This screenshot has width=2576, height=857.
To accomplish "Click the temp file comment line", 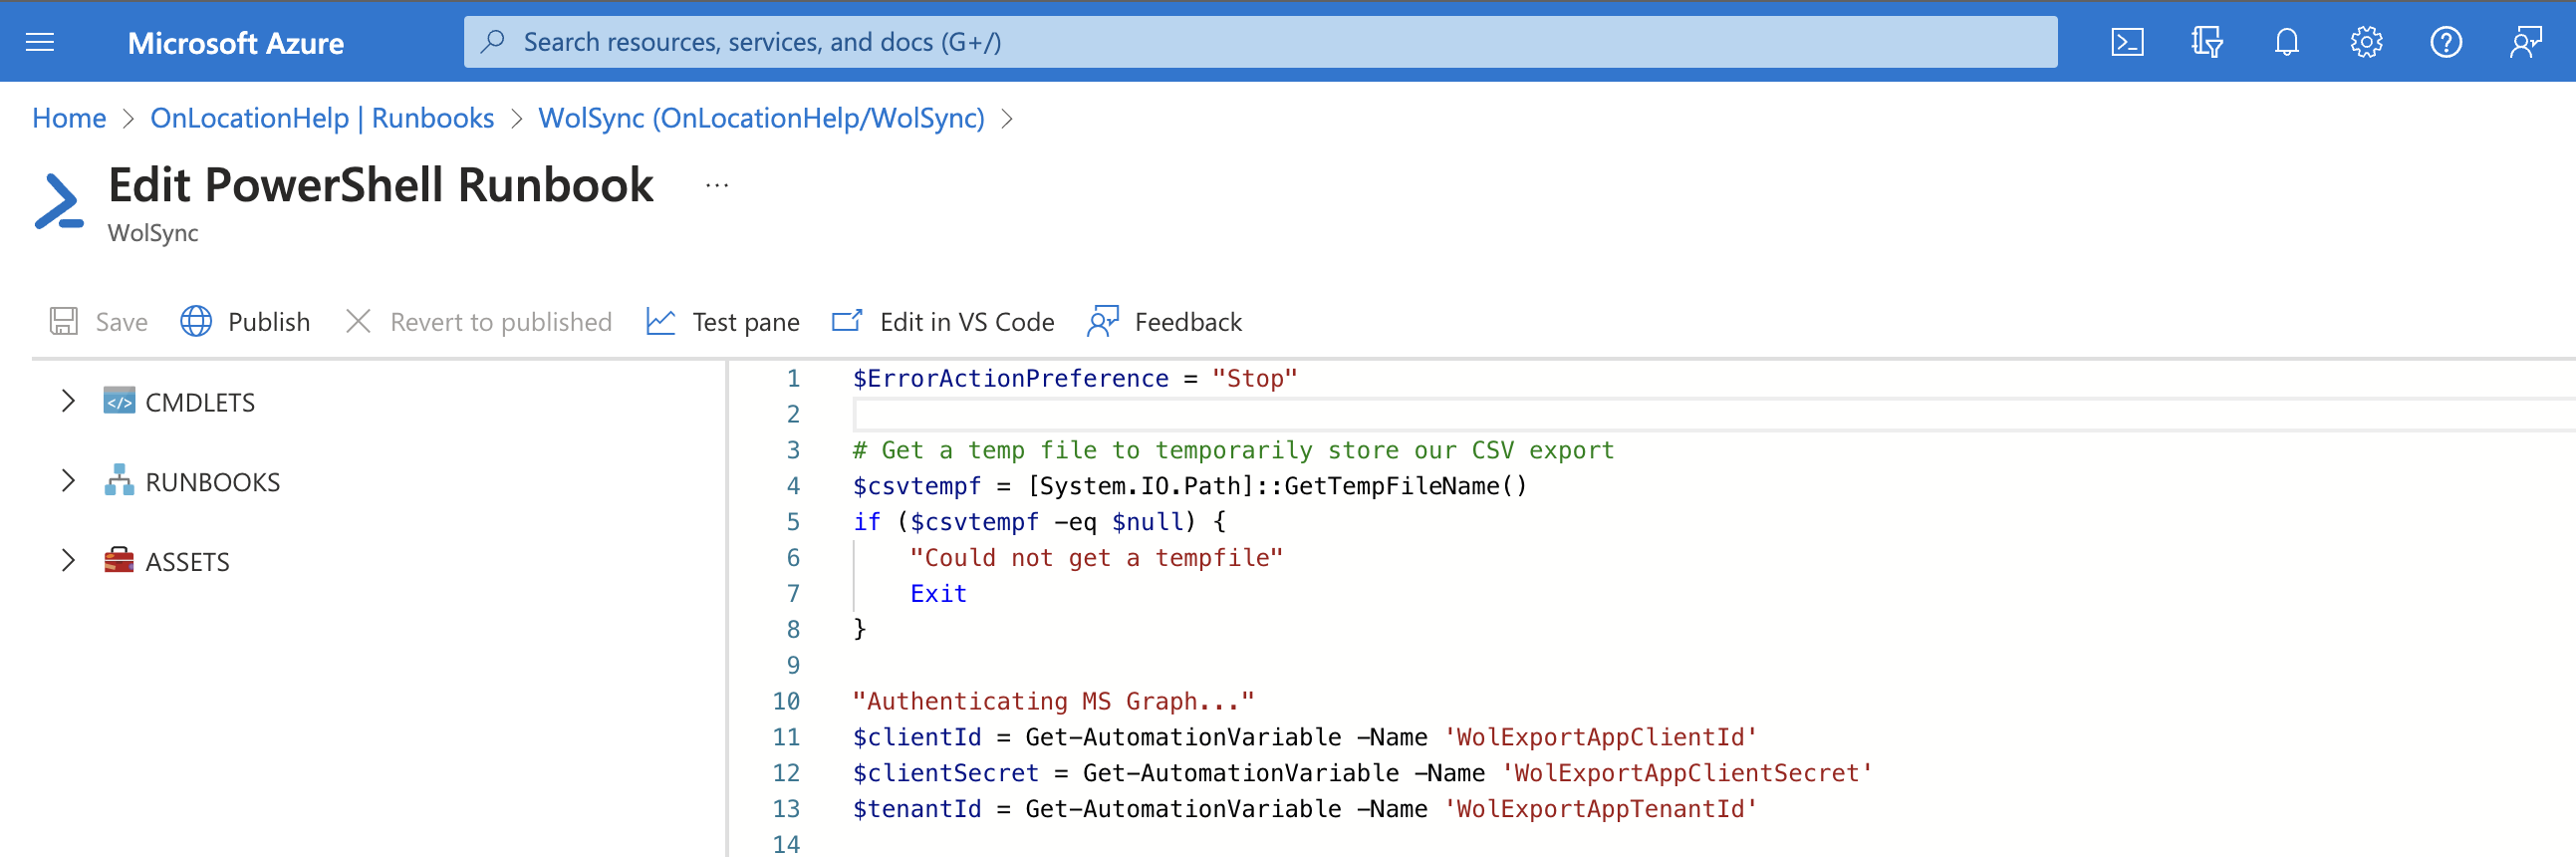I will (x=1233, y=450).
